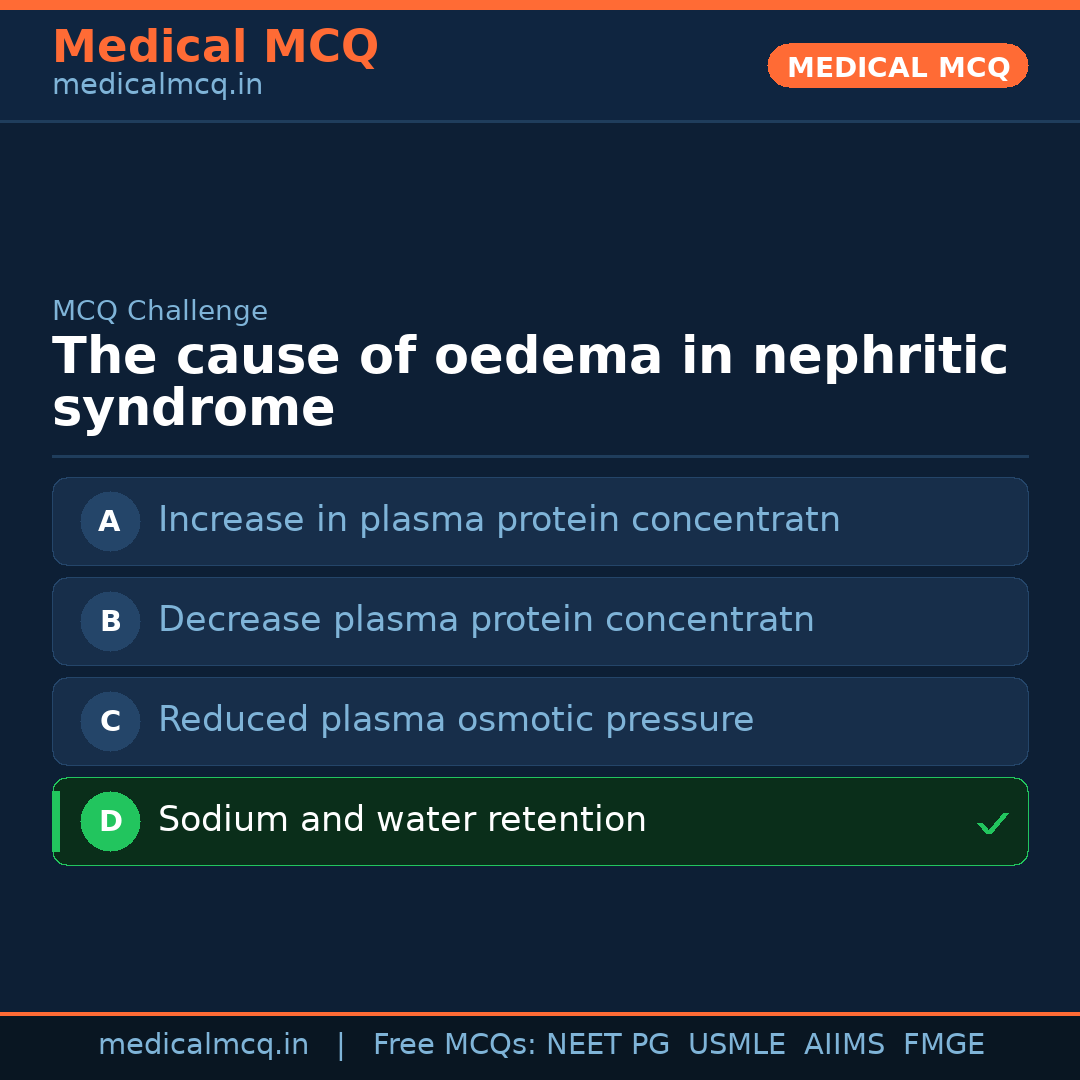
Task: Click 'USMLE' in the footer
Action: 736,1045
